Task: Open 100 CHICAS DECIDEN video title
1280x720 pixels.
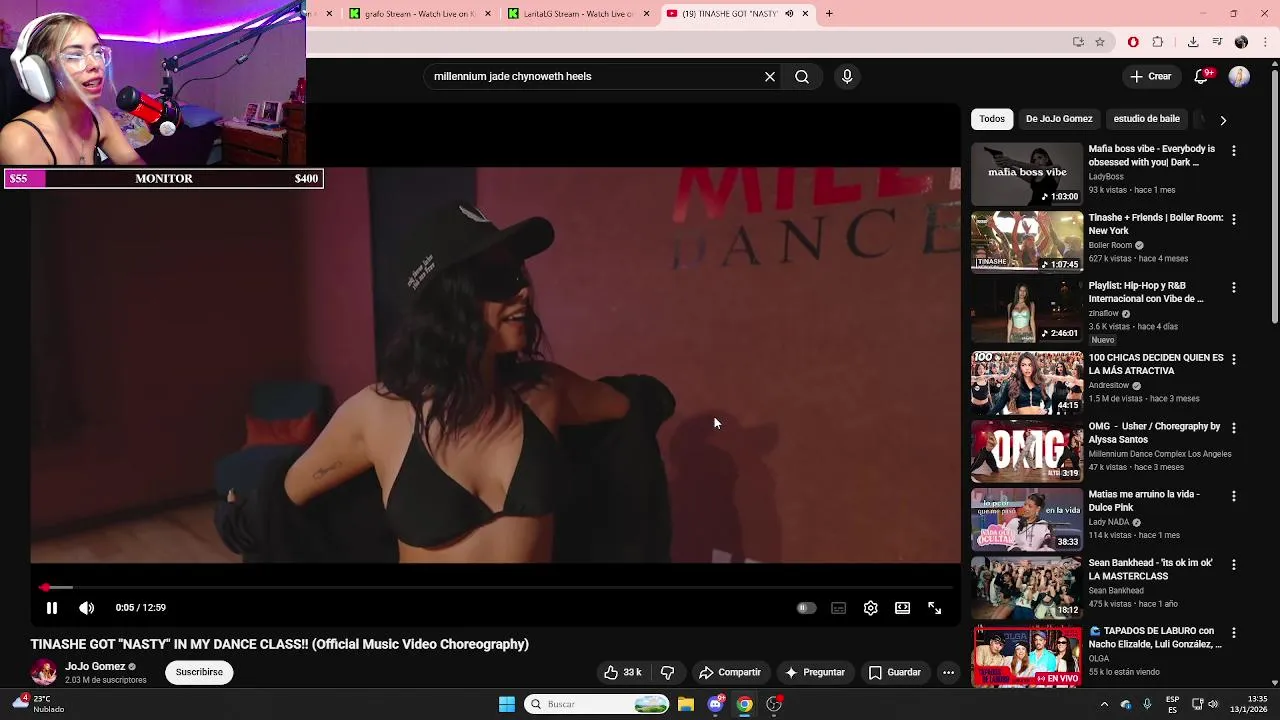Action: pos(1155,364)
